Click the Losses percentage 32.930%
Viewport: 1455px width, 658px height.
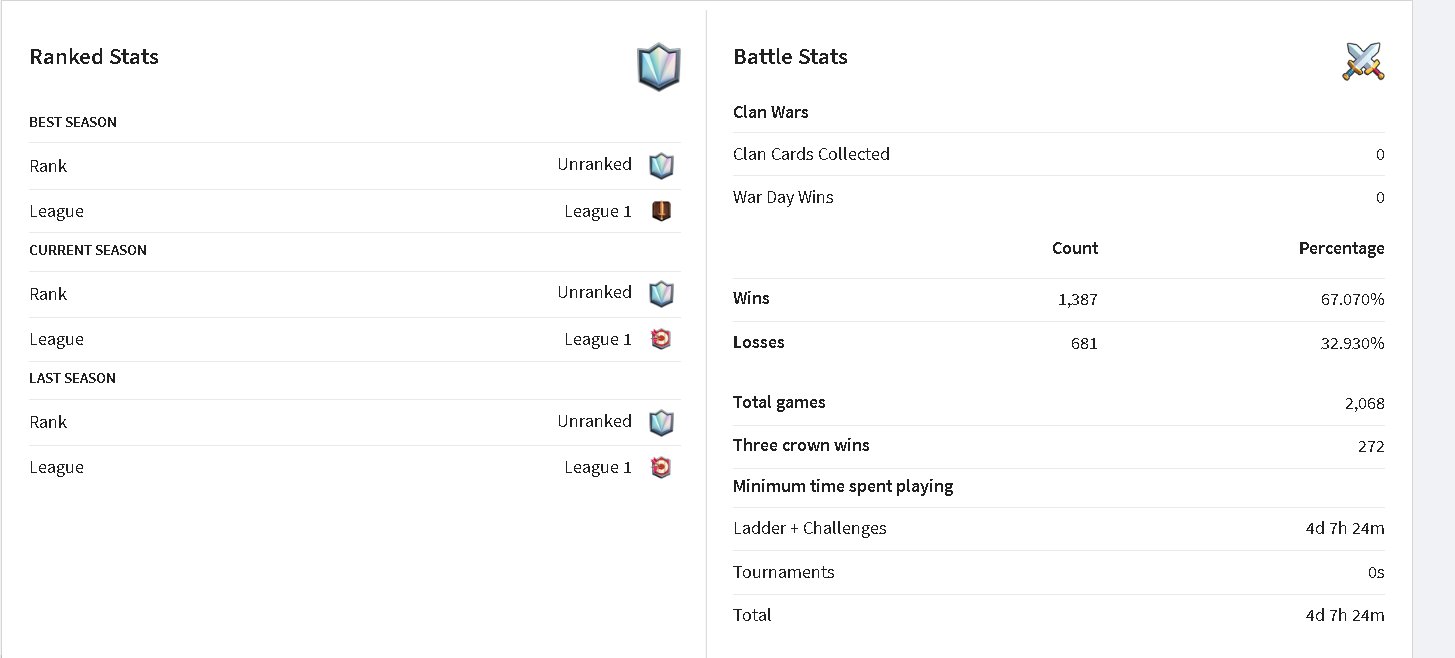pos(1353,343)
